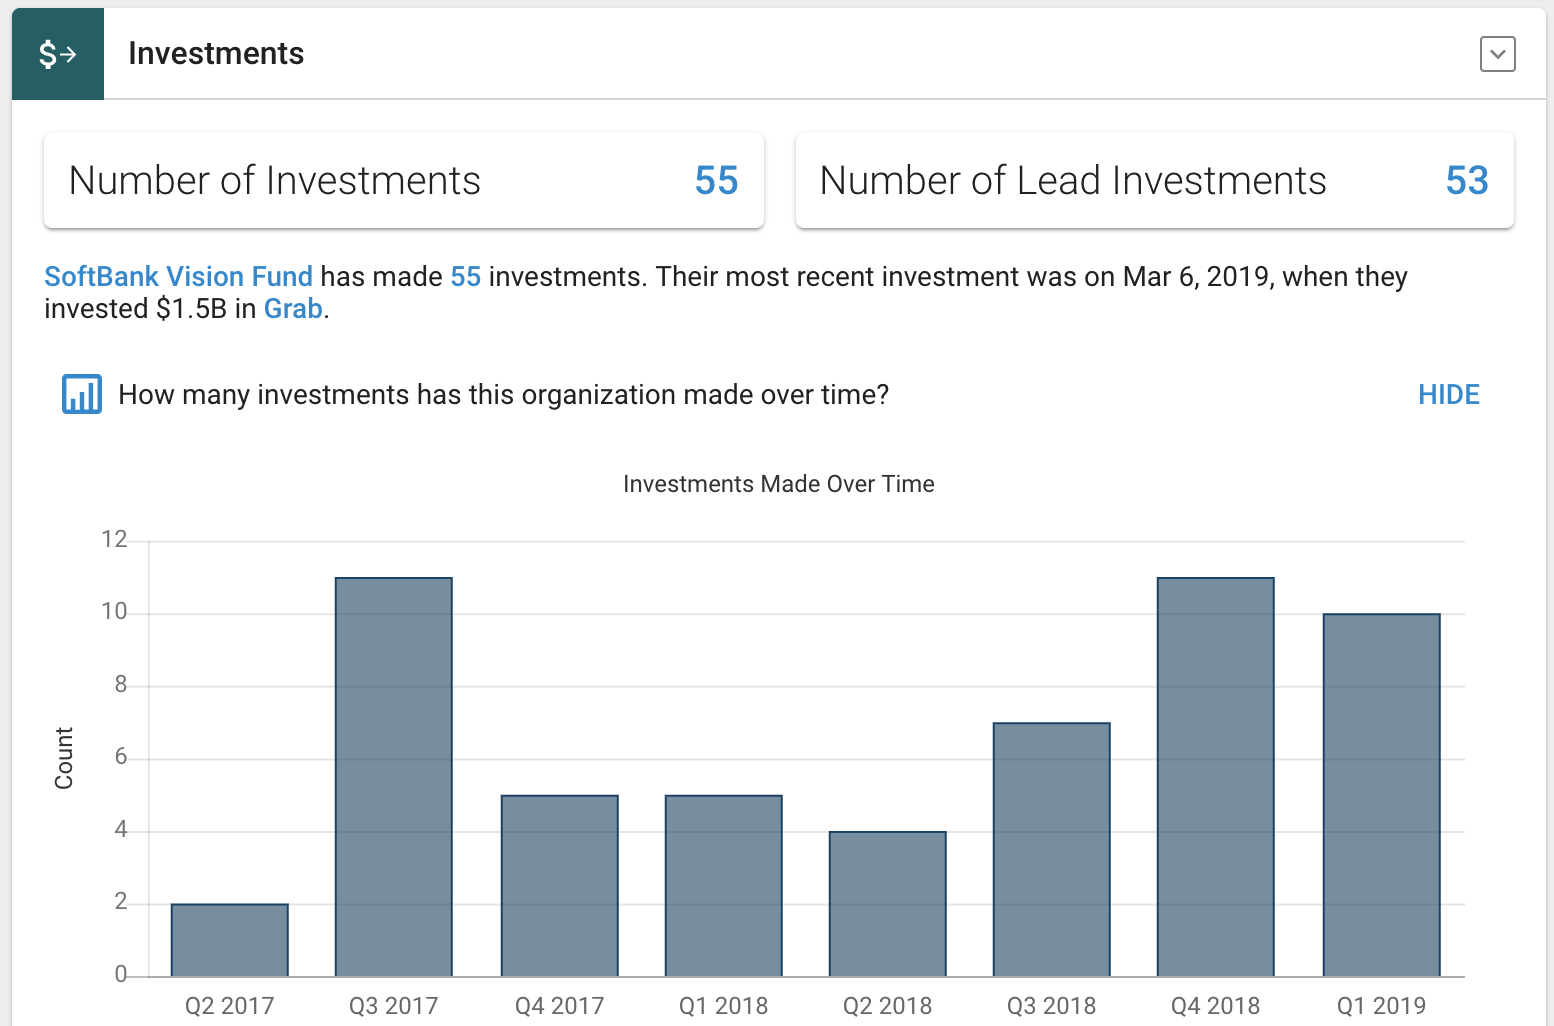This screenshot has width=1554, height=1026.
Task: Select the Q3 2018 bar
Action: point(1052,849)
